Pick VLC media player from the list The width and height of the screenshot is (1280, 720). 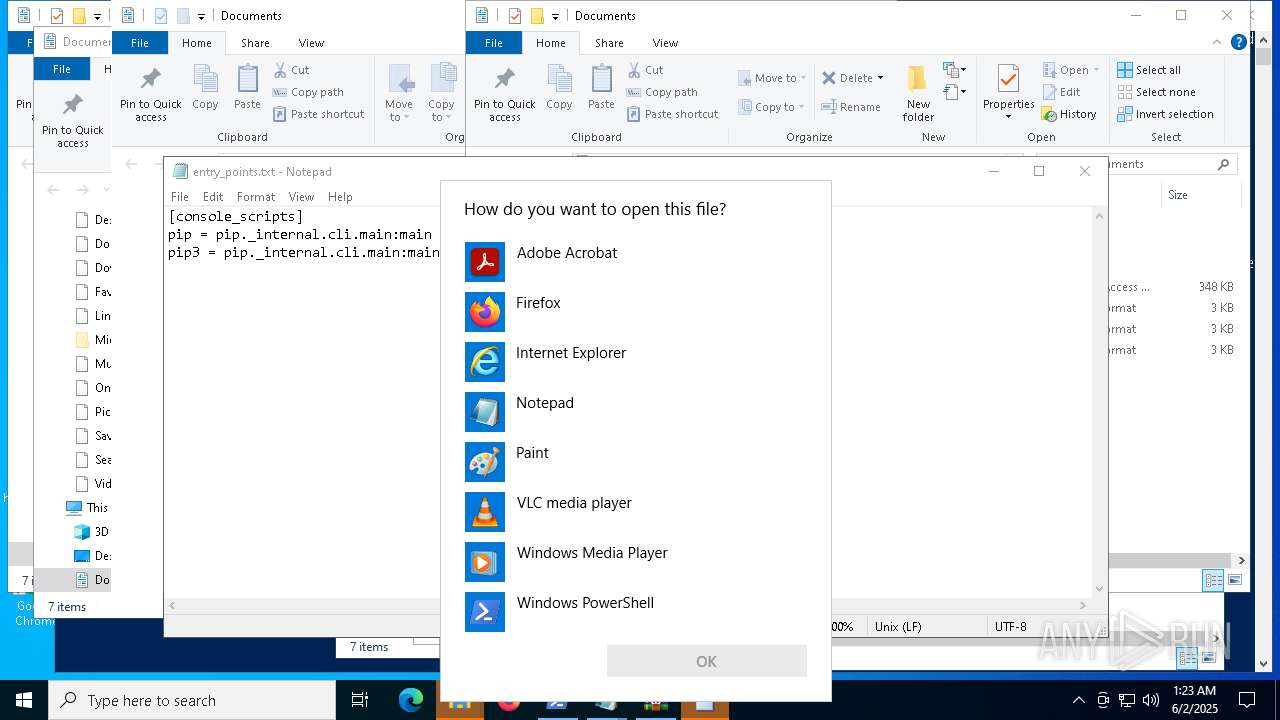tap(636, 512)
